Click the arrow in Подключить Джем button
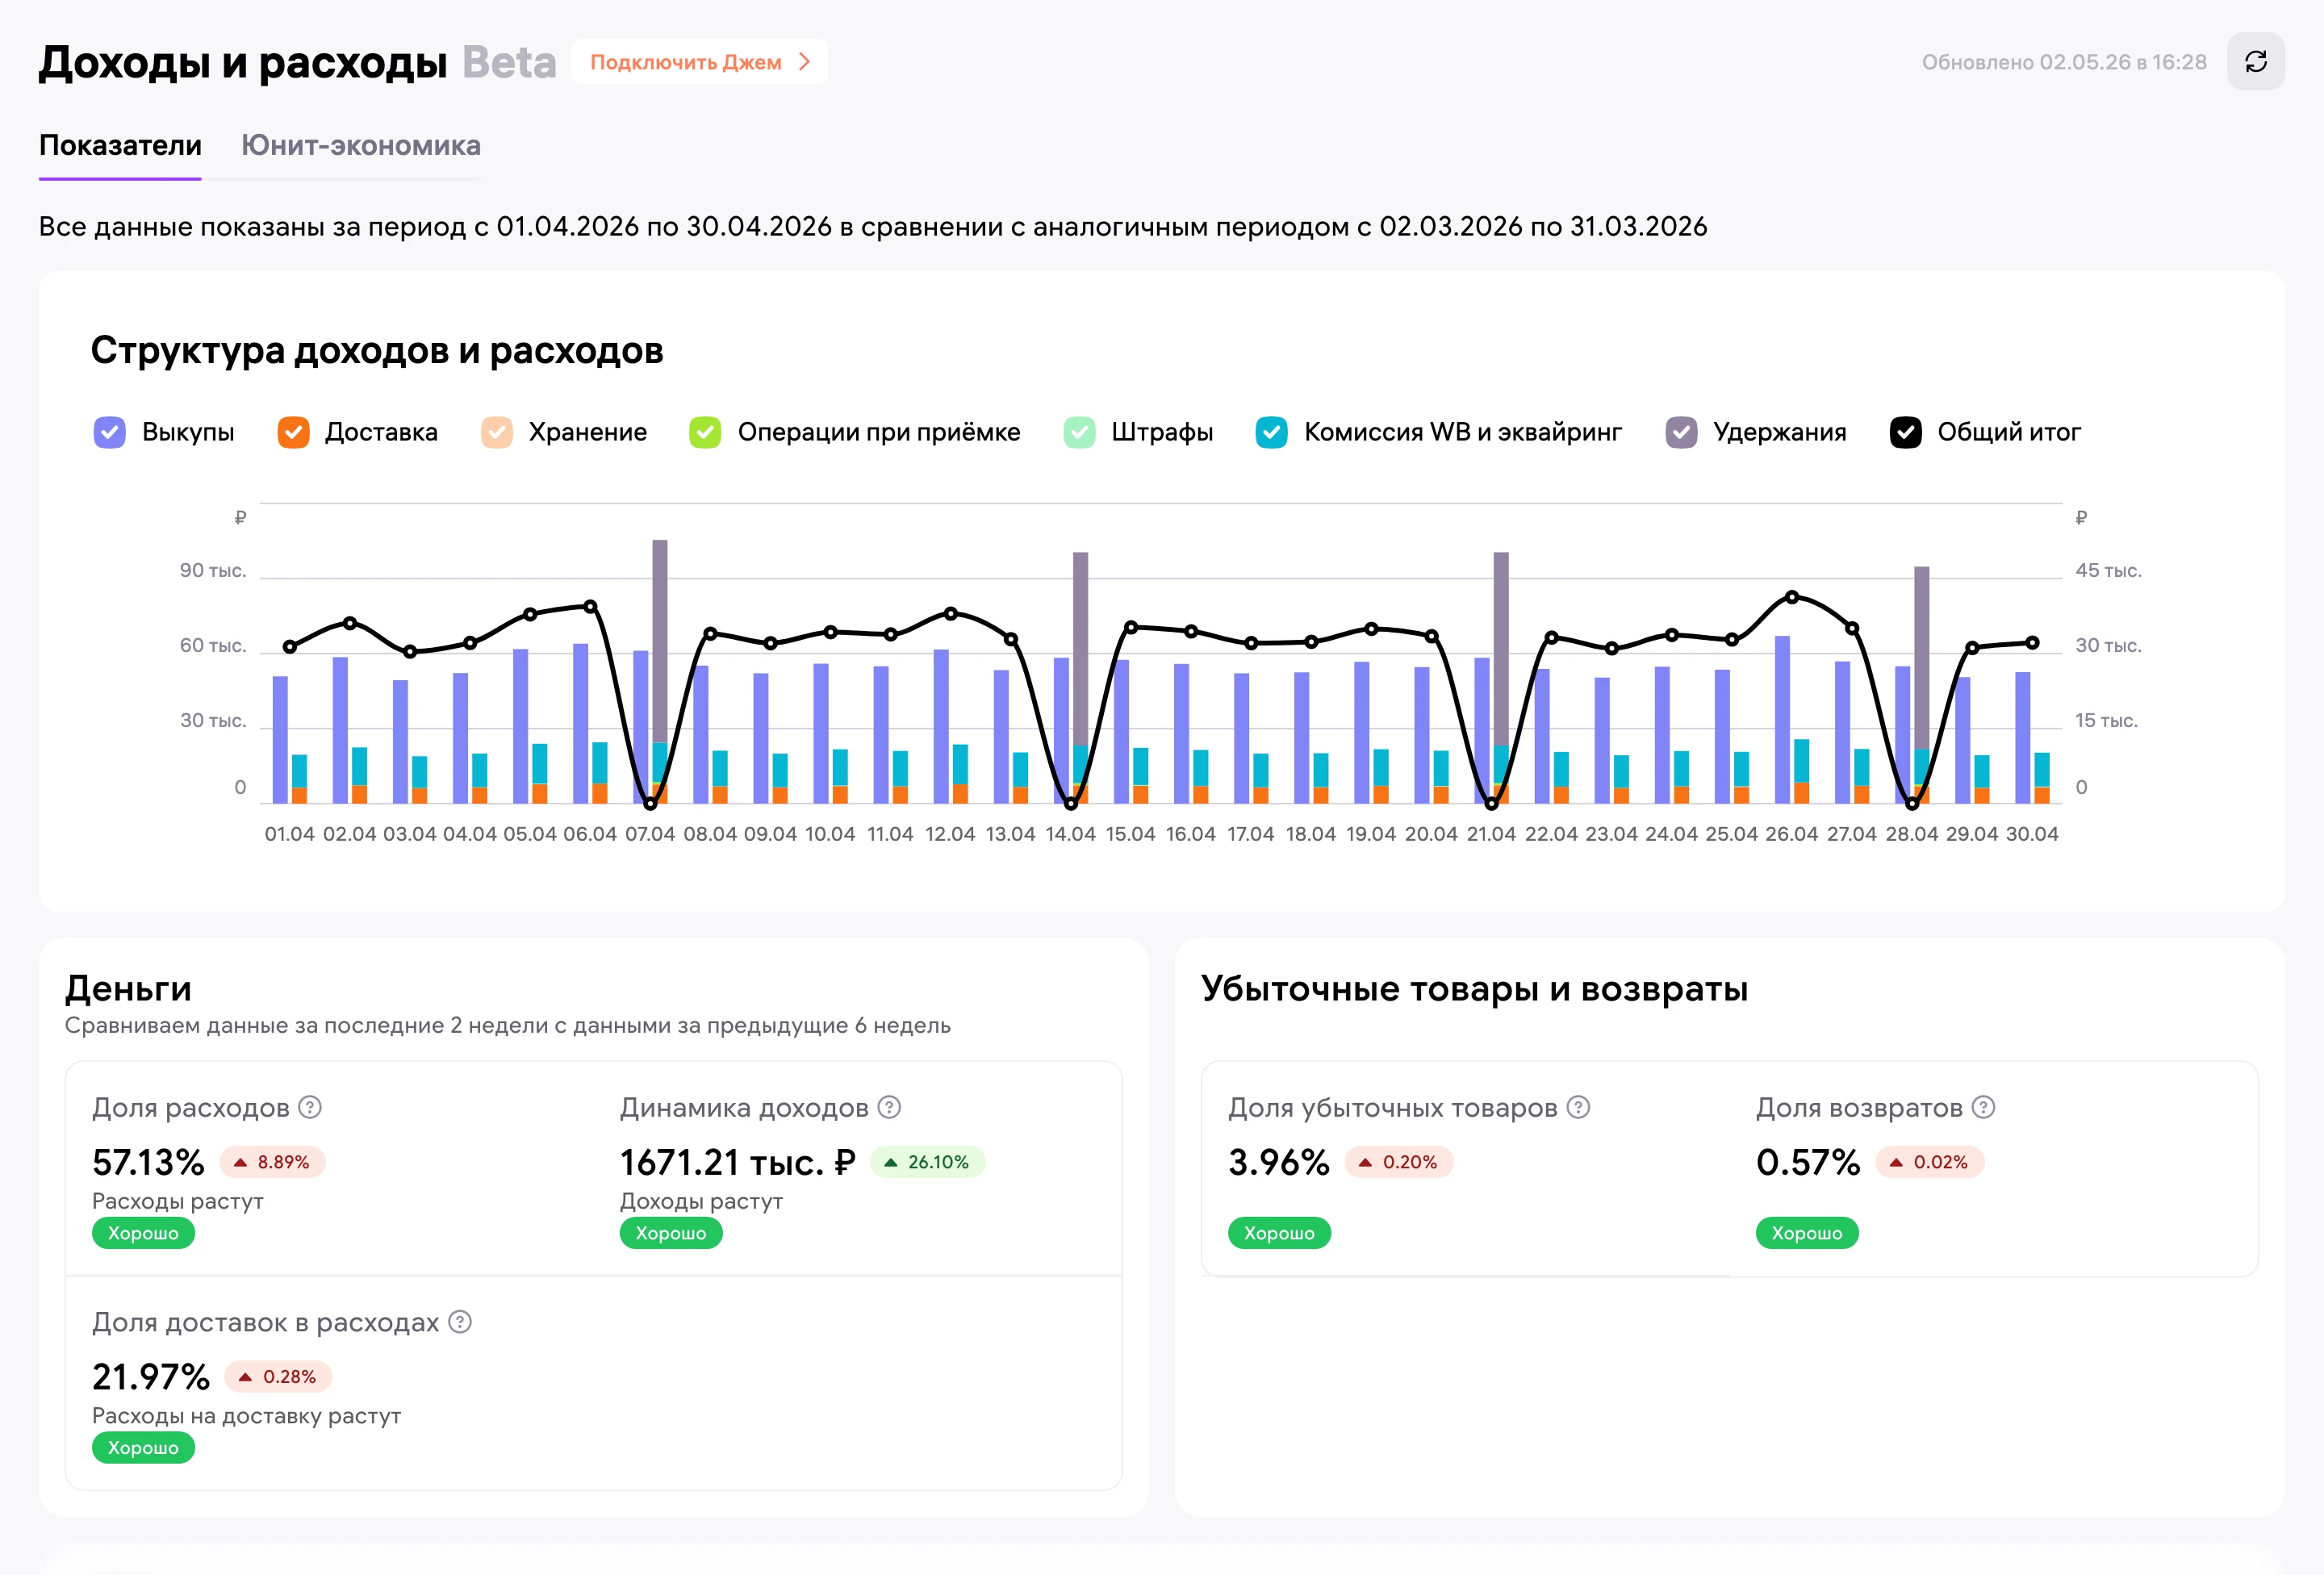 (x=805, y=62)
